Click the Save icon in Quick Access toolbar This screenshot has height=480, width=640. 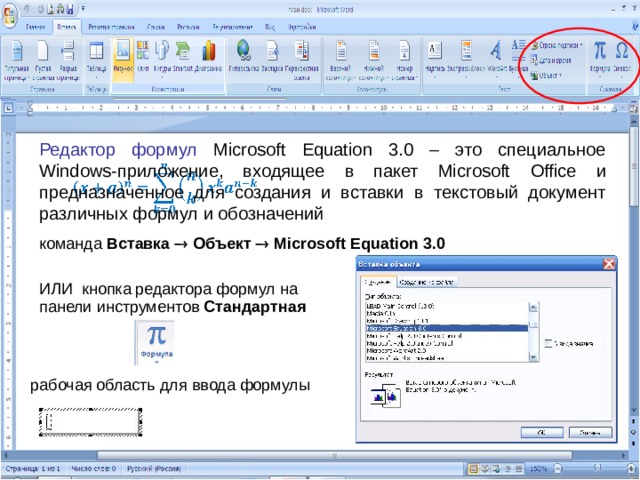(70, 9)
